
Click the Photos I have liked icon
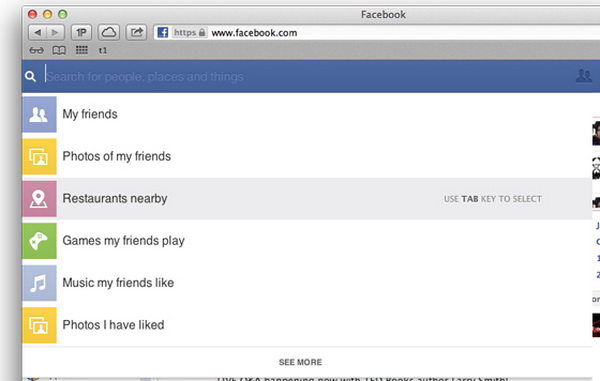(x=39, y=325)
